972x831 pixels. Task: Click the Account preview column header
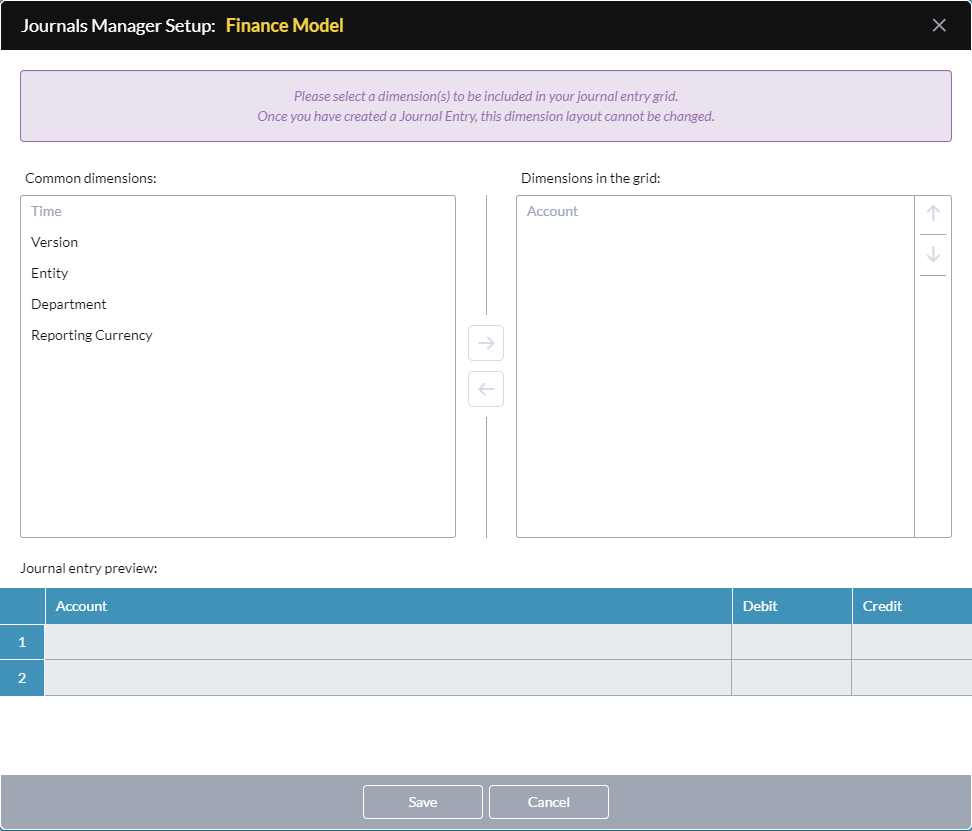pos(388,606)
